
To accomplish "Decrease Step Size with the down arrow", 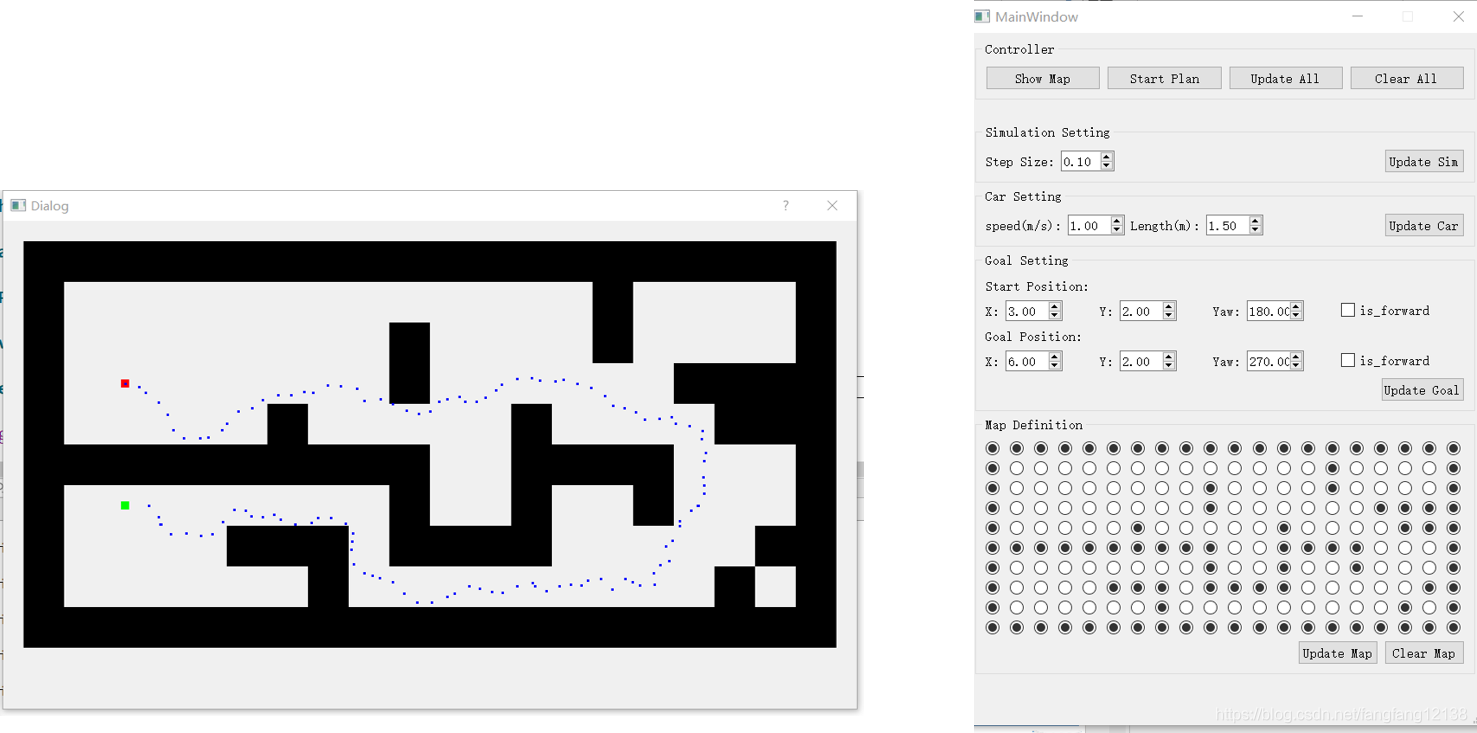I will coord(1107,166).
